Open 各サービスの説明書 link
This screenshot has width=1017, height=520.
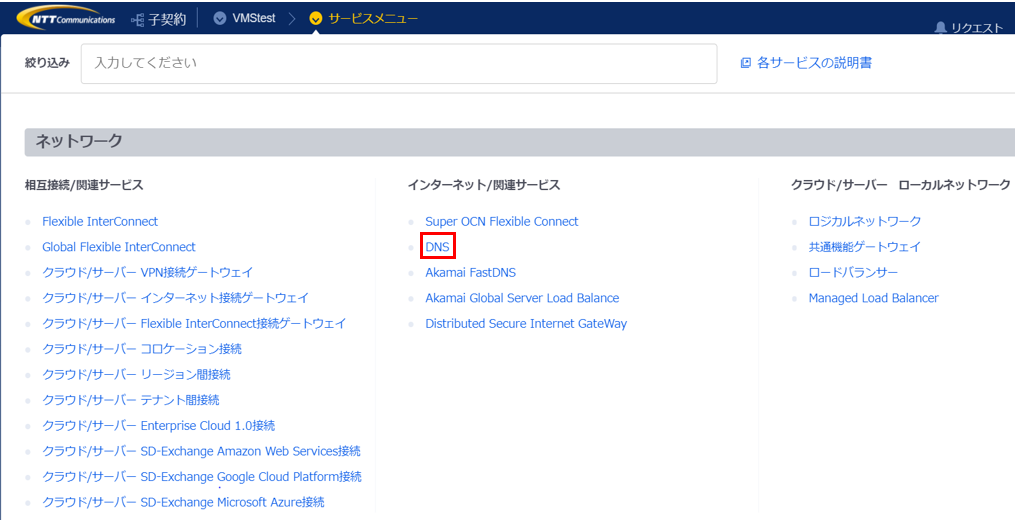click(814, 63)
